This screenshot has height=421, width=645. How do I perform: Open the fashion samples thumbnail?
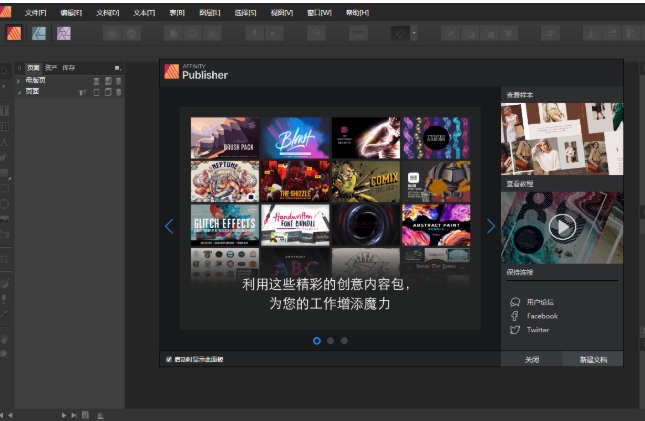pos(562,139)
